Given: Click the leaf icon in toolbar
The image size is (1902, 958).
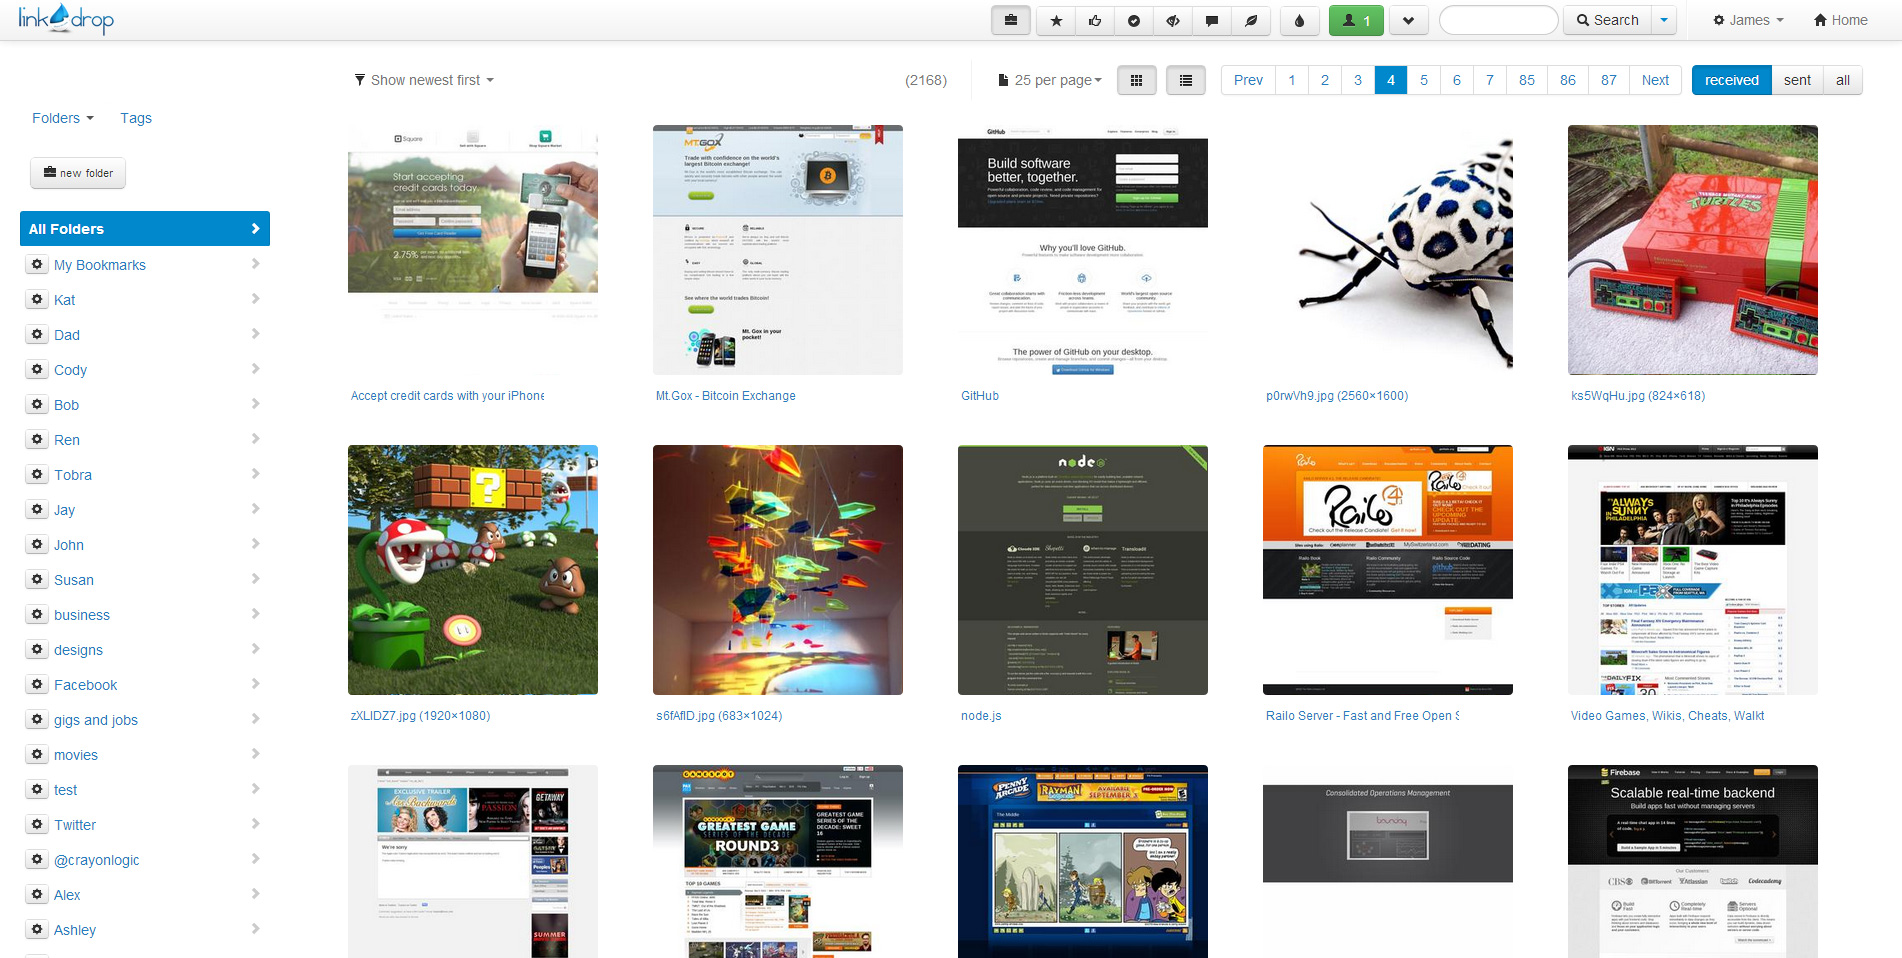Looking at the screenshot, I should (x=1251, y=20).
